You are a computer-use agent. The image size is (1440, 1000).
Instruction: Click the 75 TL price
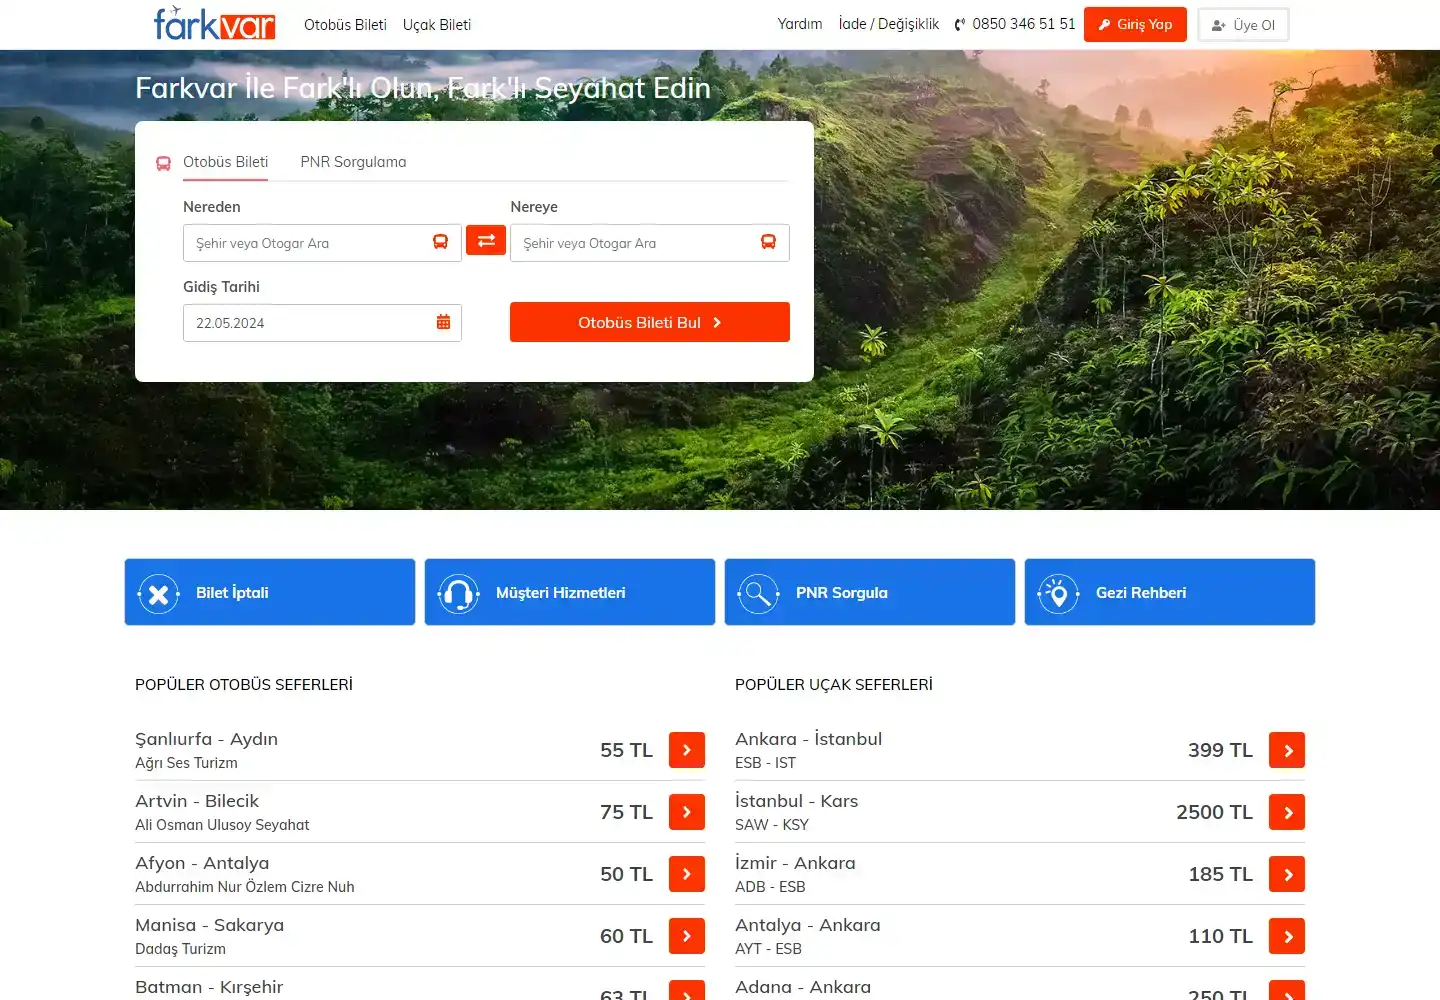coord(626,812)
